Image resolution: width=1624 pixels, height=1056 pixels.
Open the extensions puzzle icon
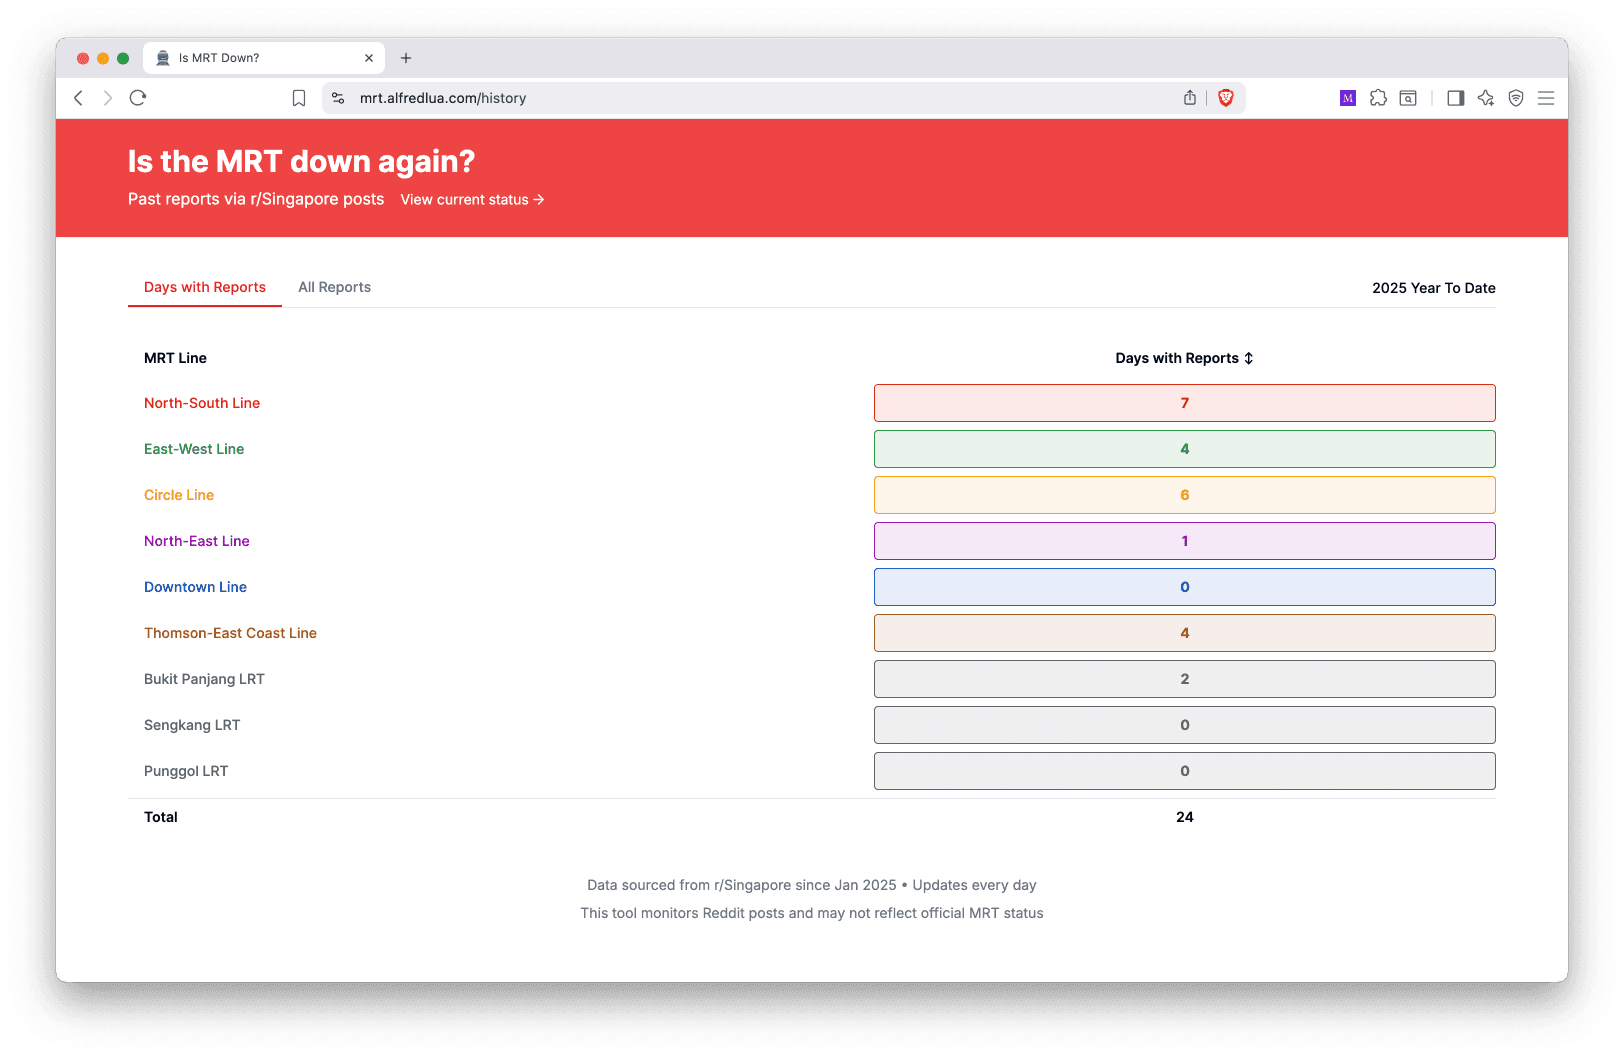(1378, 98)
